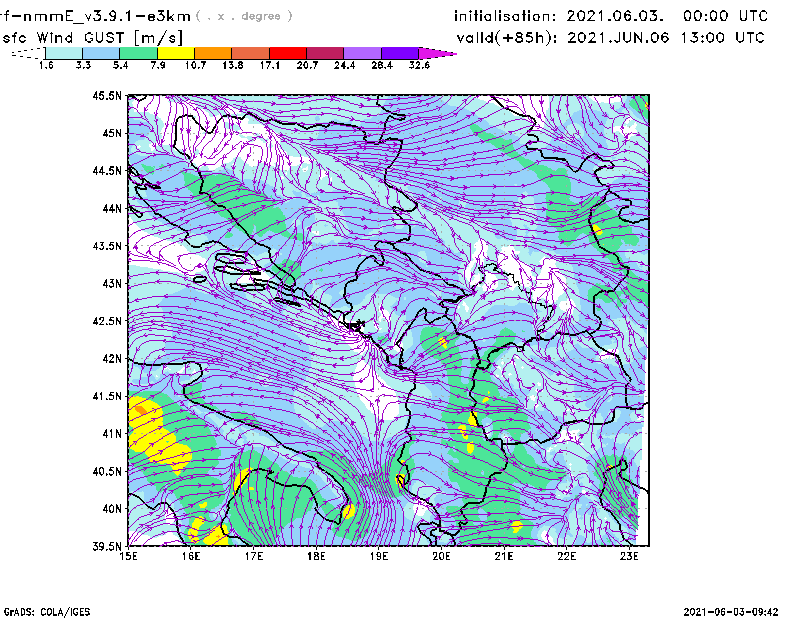Click the crimson 20.7–24.4 legend swatch

pyautogui.click(x=325, y=53)
